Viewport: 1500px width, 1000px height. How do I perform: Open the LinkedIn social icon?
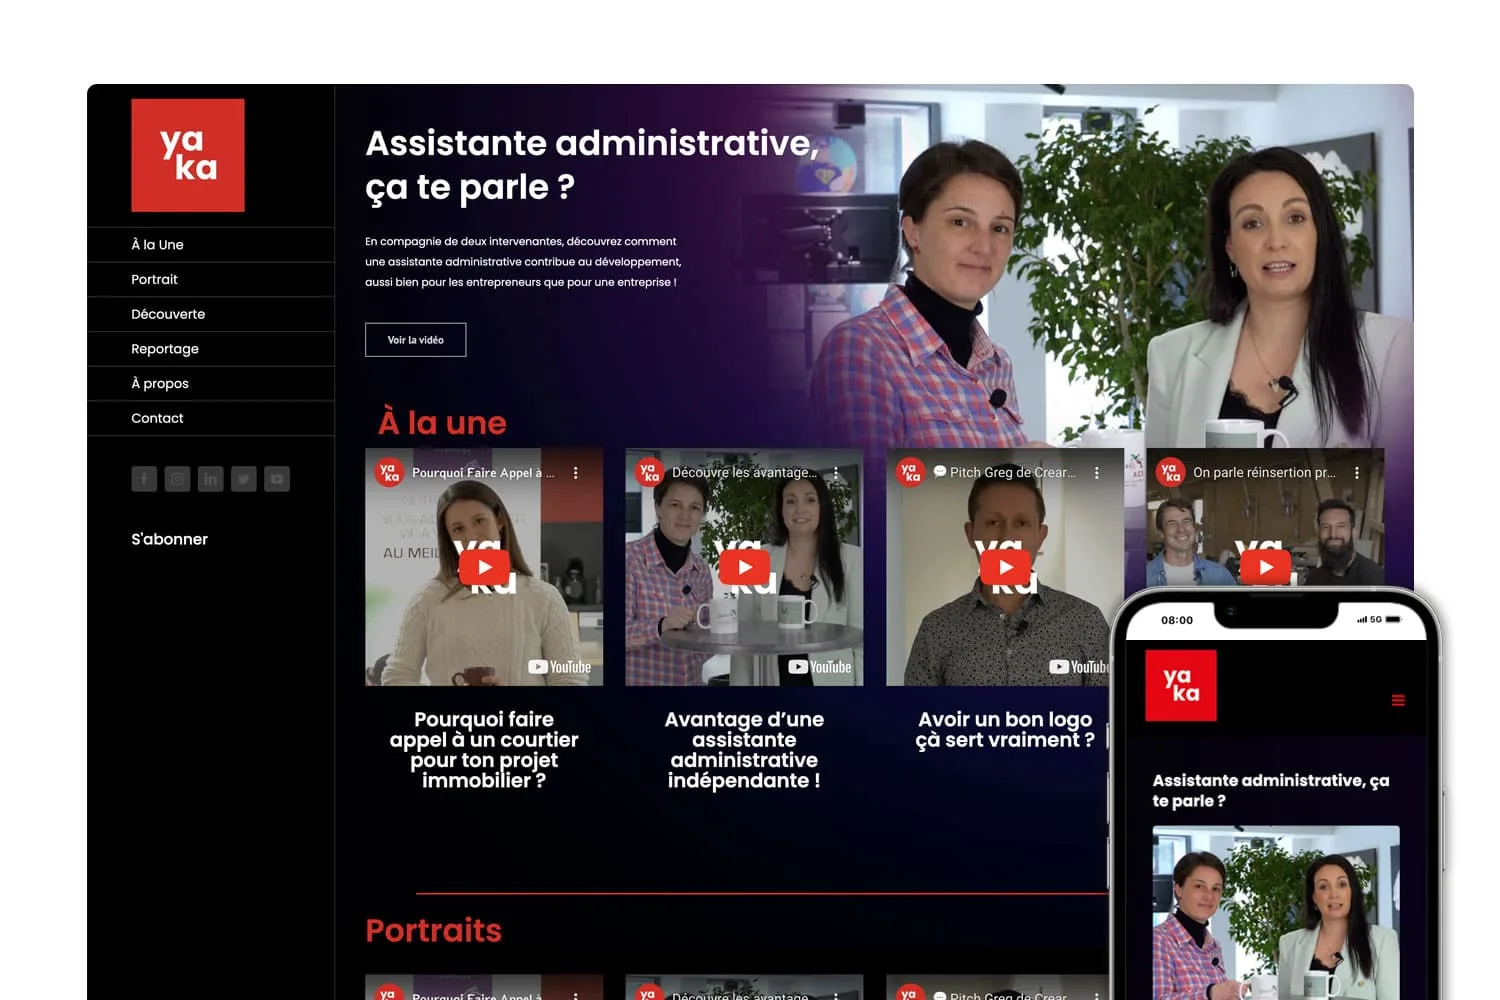point(210,479)
